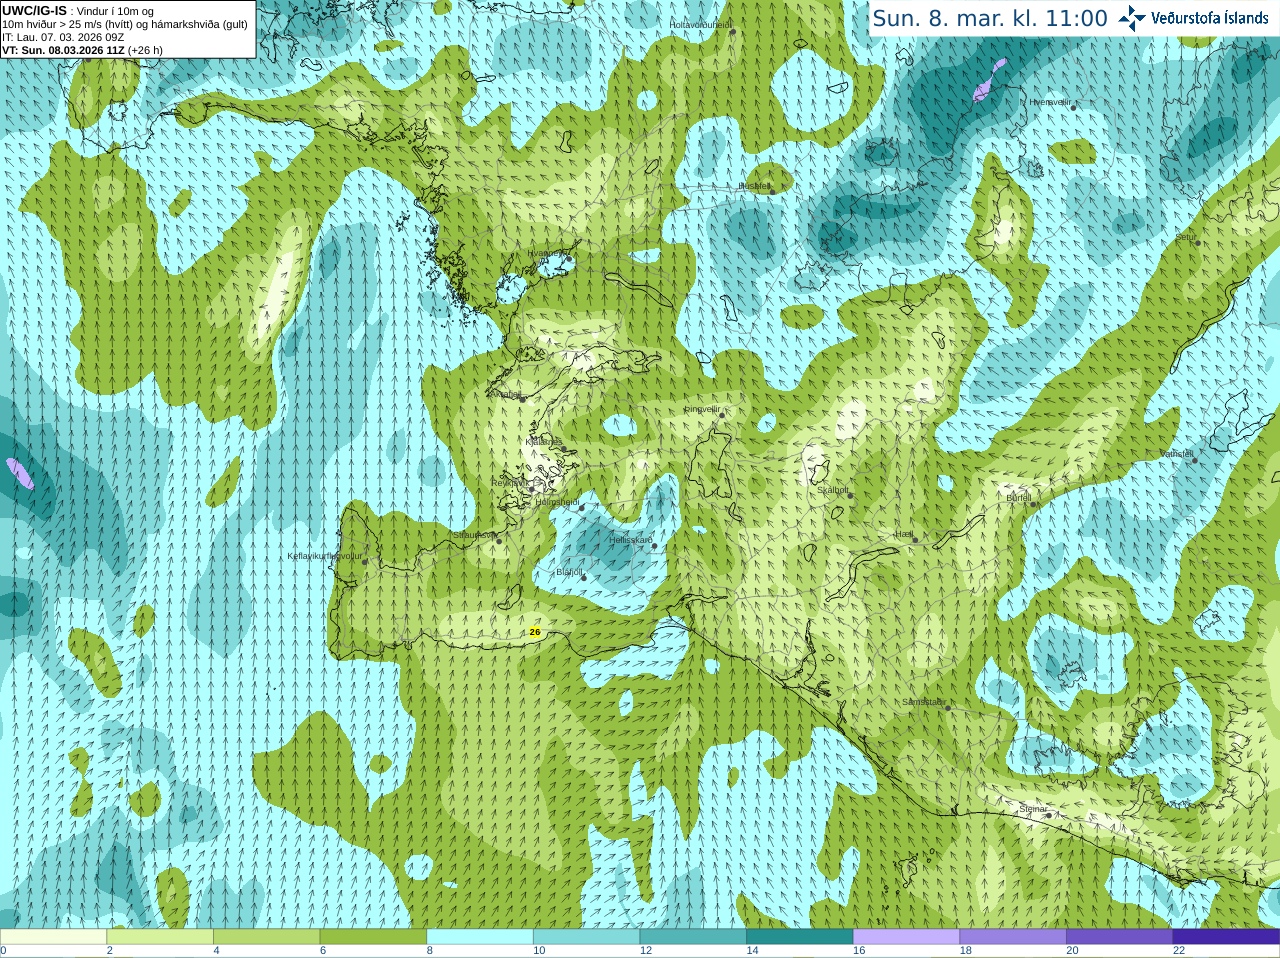Select the 12–14 m/s teal legend swatch
This screenshot has height=958, width=1280.
[693, 937]
